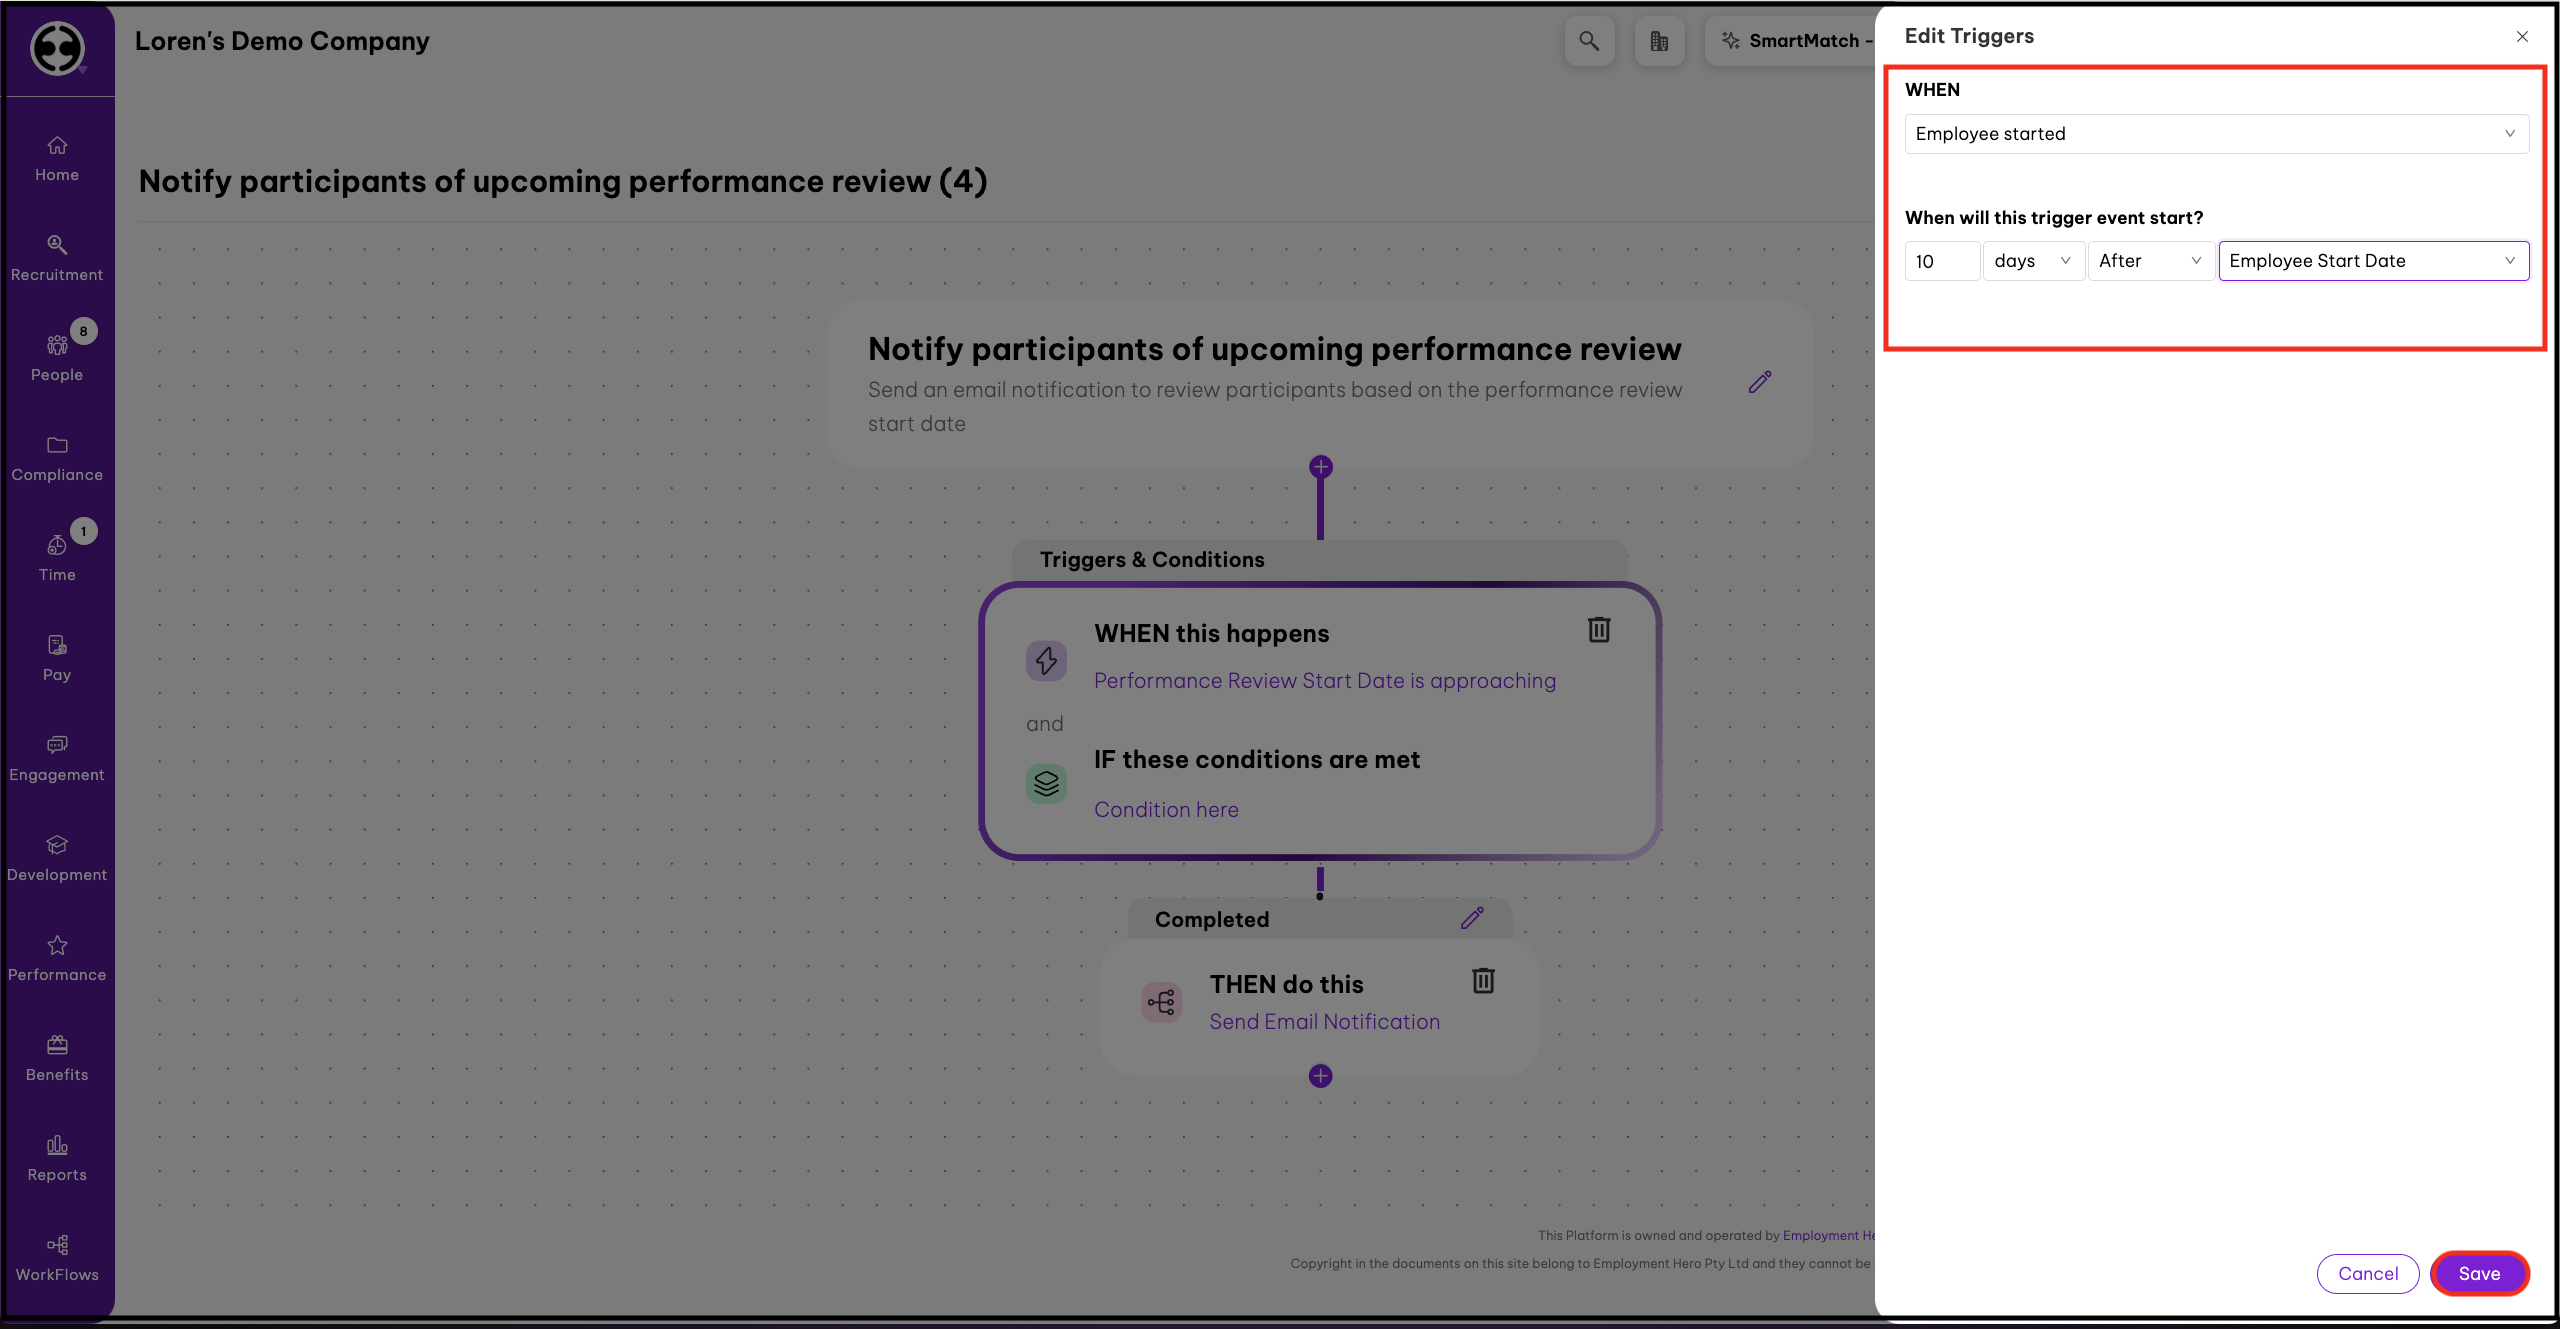The height and width of the screenshot is (1329, 2560).
Task: Go to WorkFlows in the sidebar
Action: point(57,1258)
